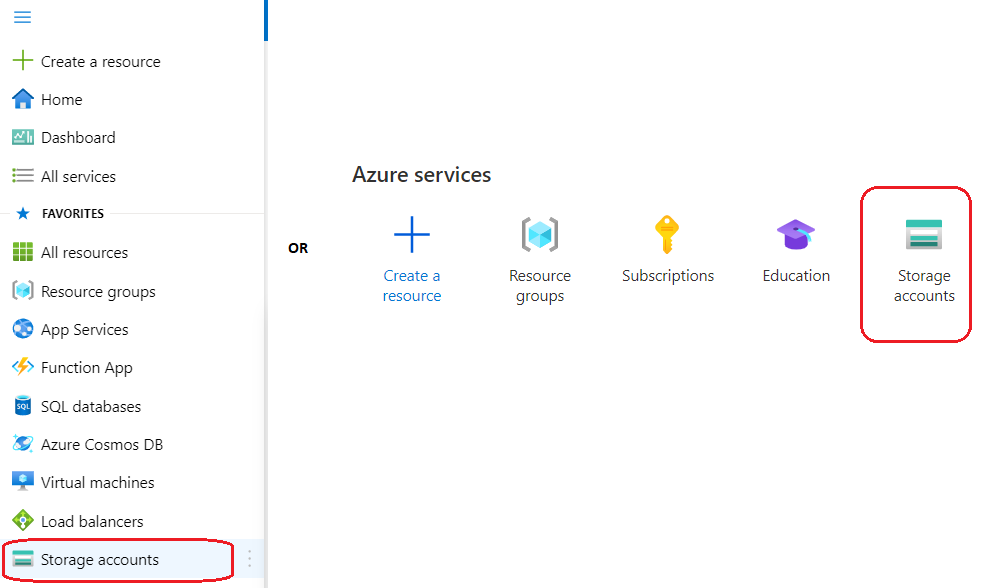This screenshot has height=588, width=982.
Task: Click the Home house icon
Action: tap(23, 99)
